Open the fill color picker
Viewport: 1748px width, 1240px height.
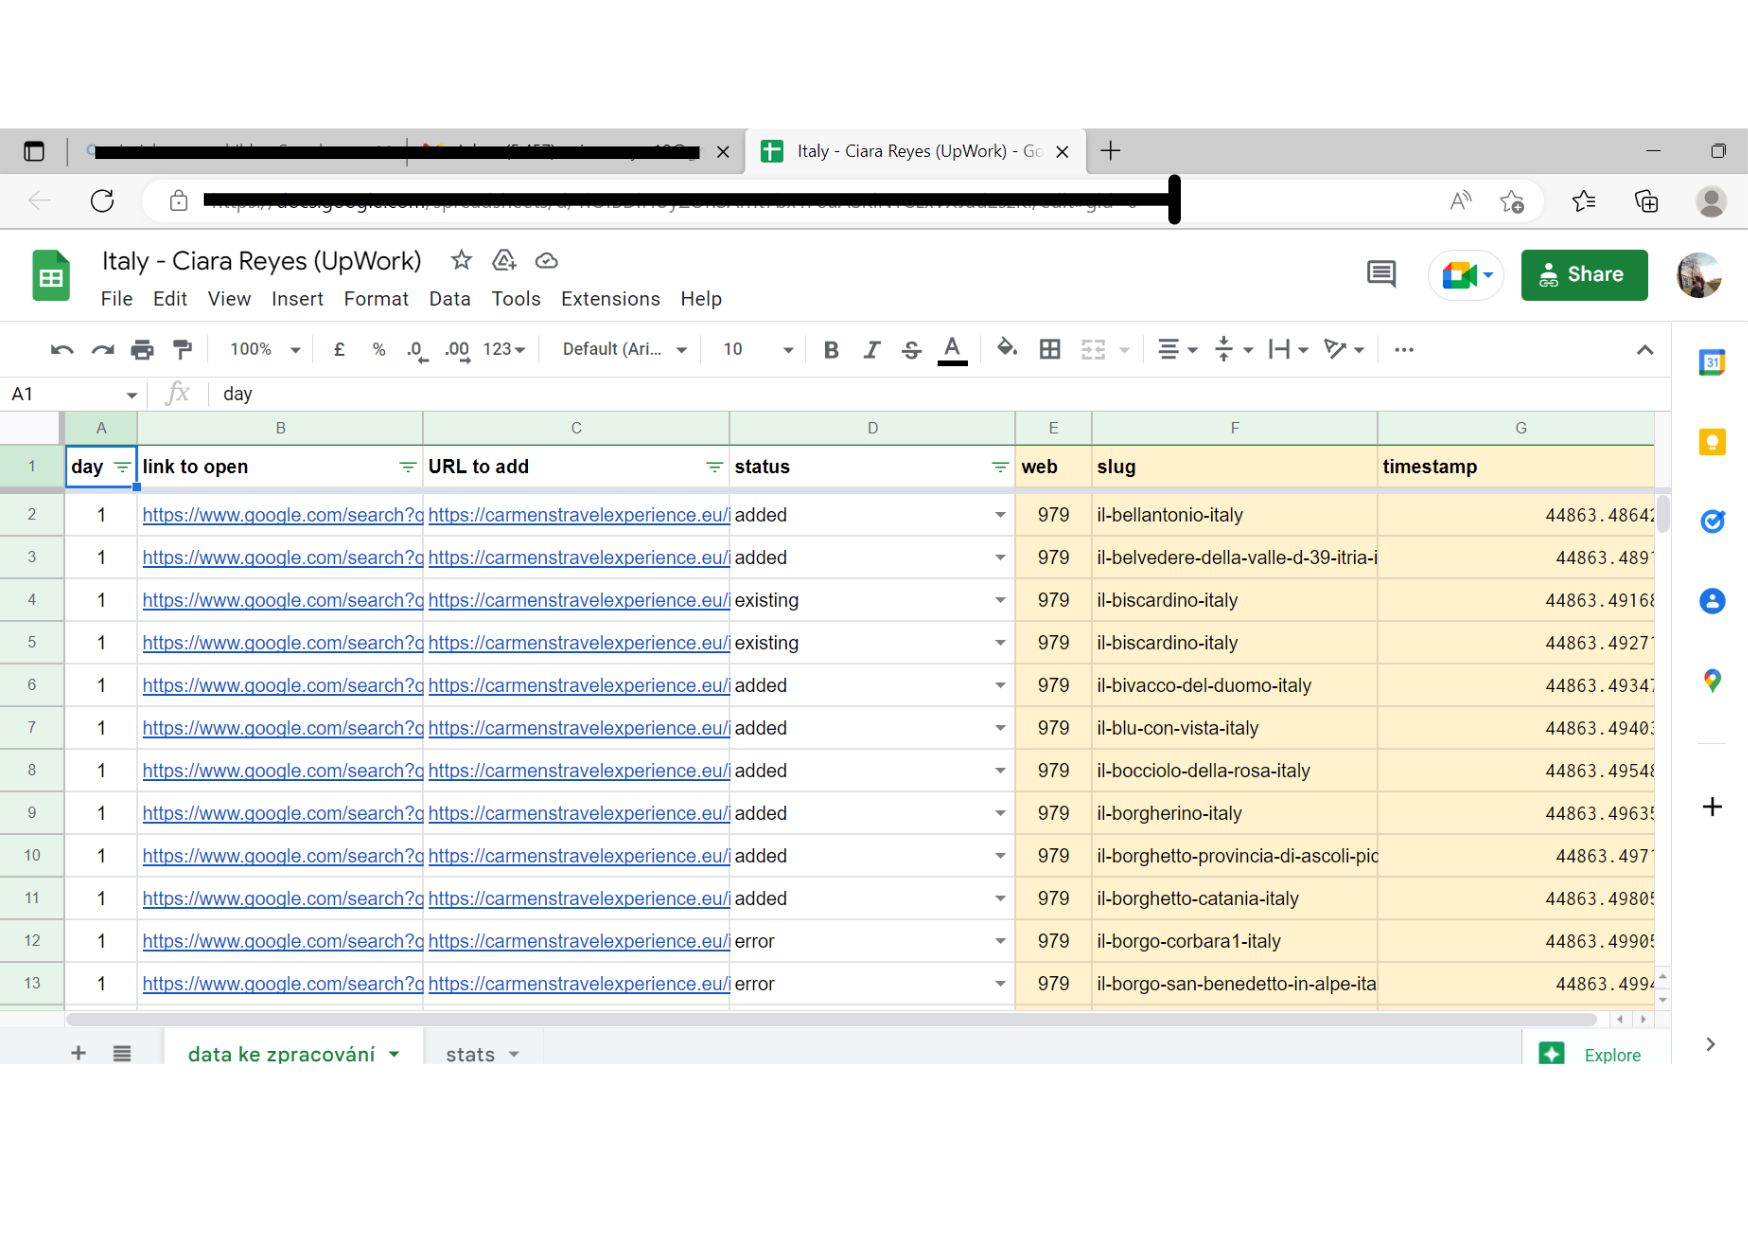click(1007, 348)
